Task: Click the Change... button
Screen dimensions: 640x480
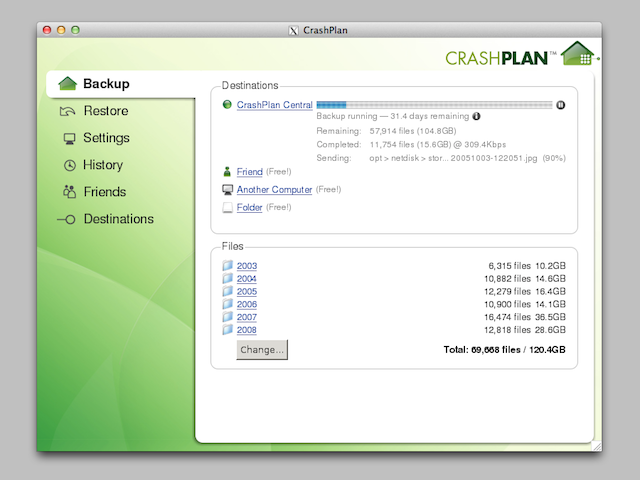Action: pos(262,350)
